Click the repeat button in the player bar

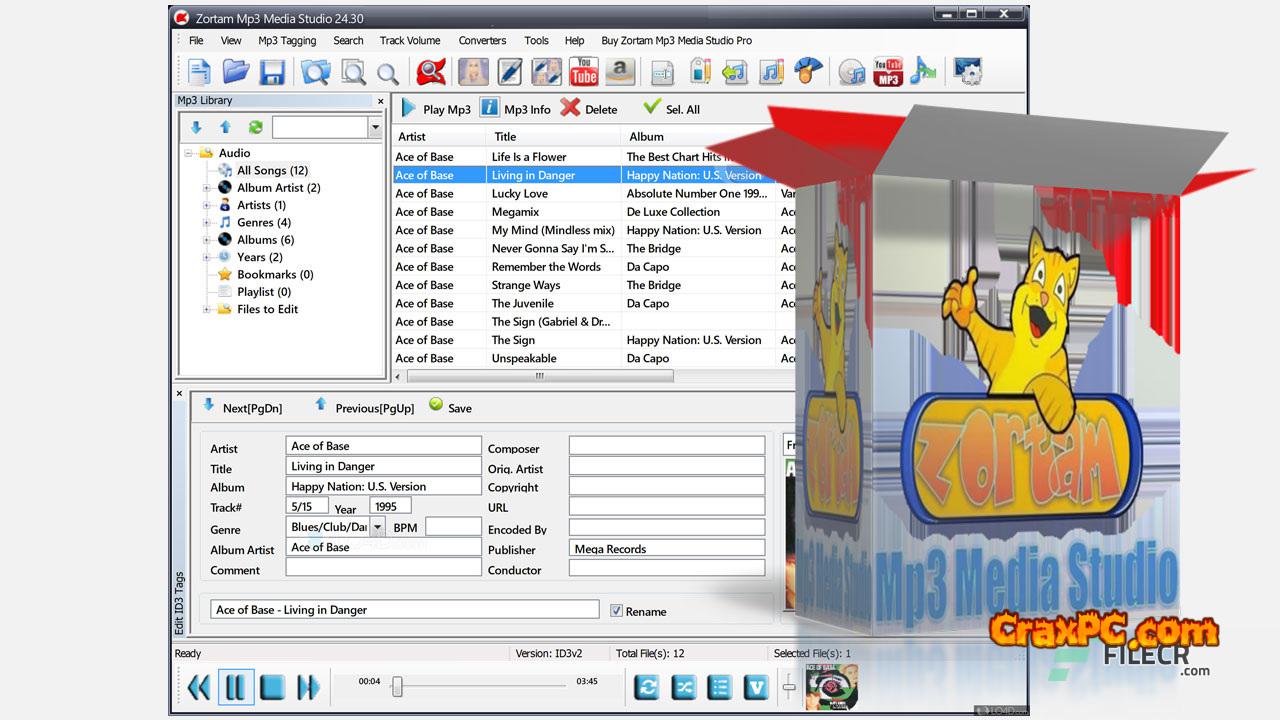(647, 687)
